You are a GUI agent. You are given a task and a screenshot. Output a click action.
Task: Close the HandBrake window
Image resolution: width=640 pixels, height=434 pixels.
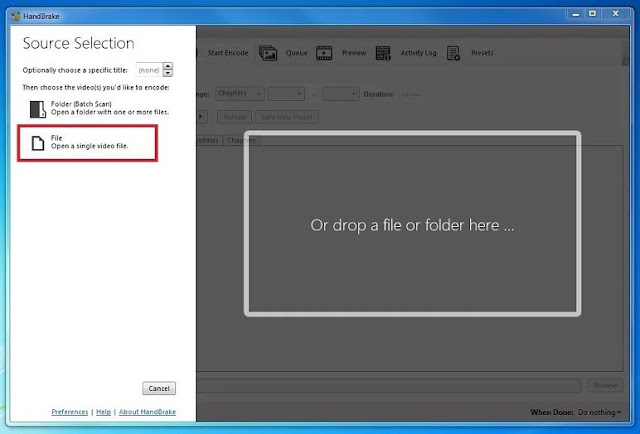pyautogui.click(x=616, y=14)
